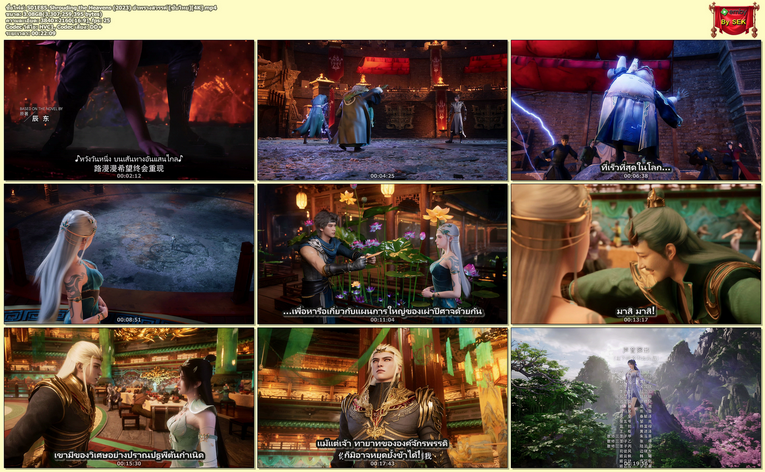
Task: Select the thumbnail timestamped 00:17:43
Action: pos(382,398)
